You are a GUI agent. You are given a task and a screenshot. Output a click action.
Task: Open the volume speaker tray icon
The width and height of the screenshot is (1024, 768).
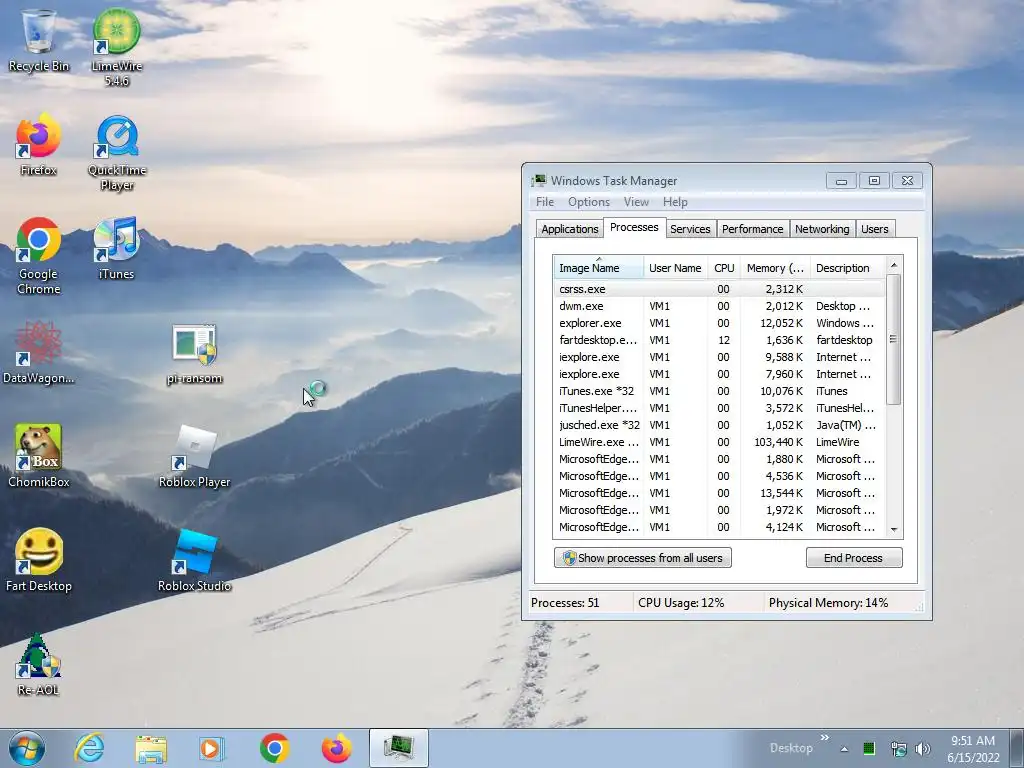coord(923,748)
